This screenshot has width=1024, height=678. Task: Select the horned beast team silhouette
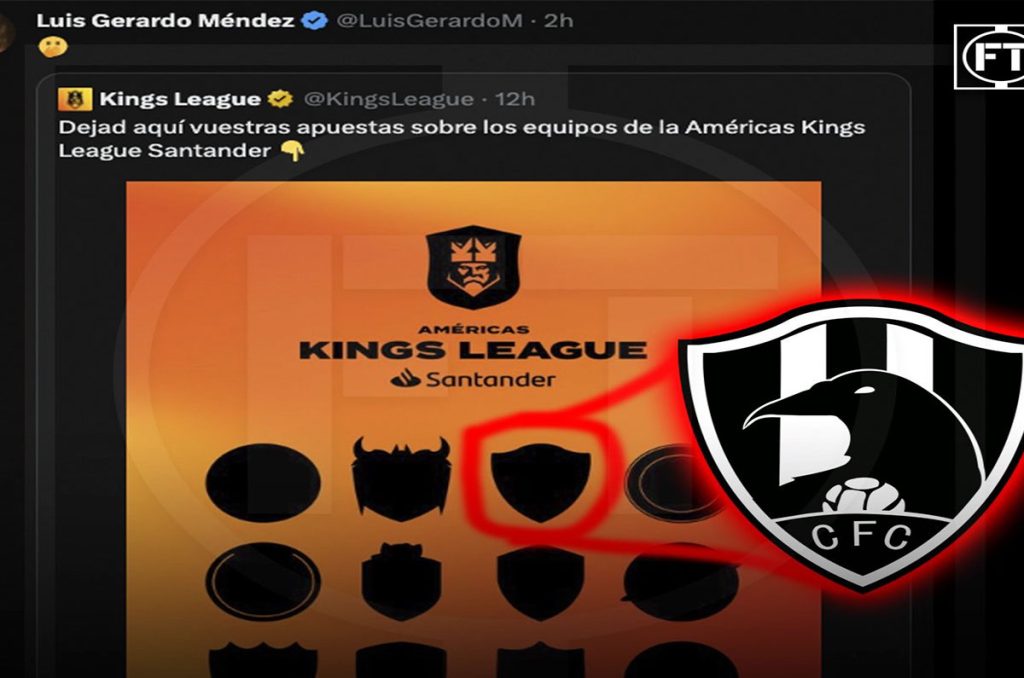point(401,478)
